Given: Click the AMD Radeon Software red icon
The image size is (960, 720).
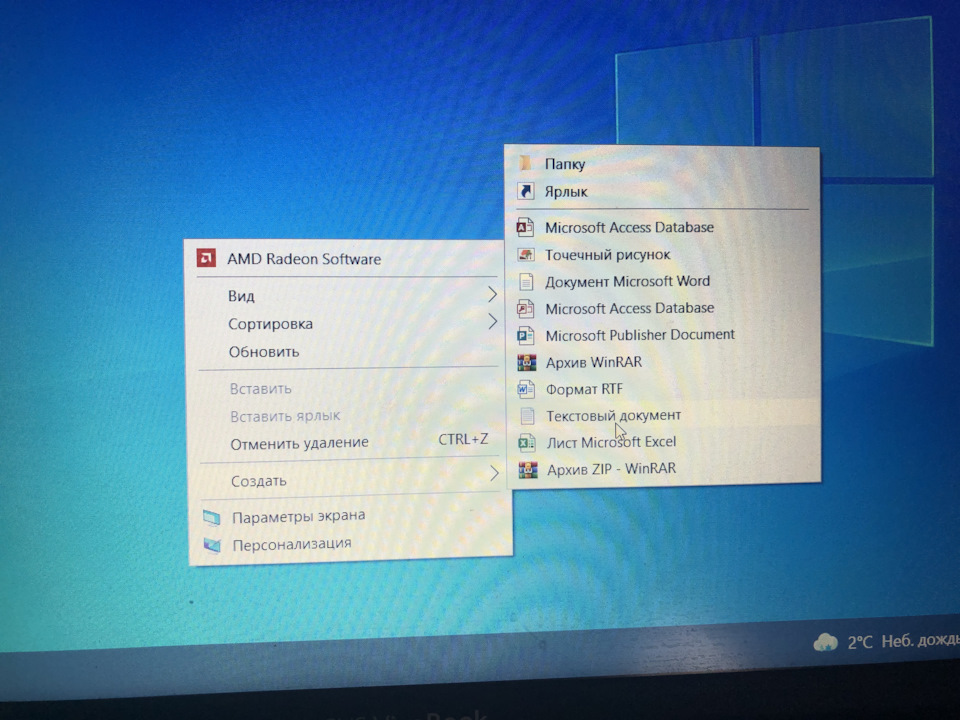Looking at the screenshot, I should (x=206, y=258).
